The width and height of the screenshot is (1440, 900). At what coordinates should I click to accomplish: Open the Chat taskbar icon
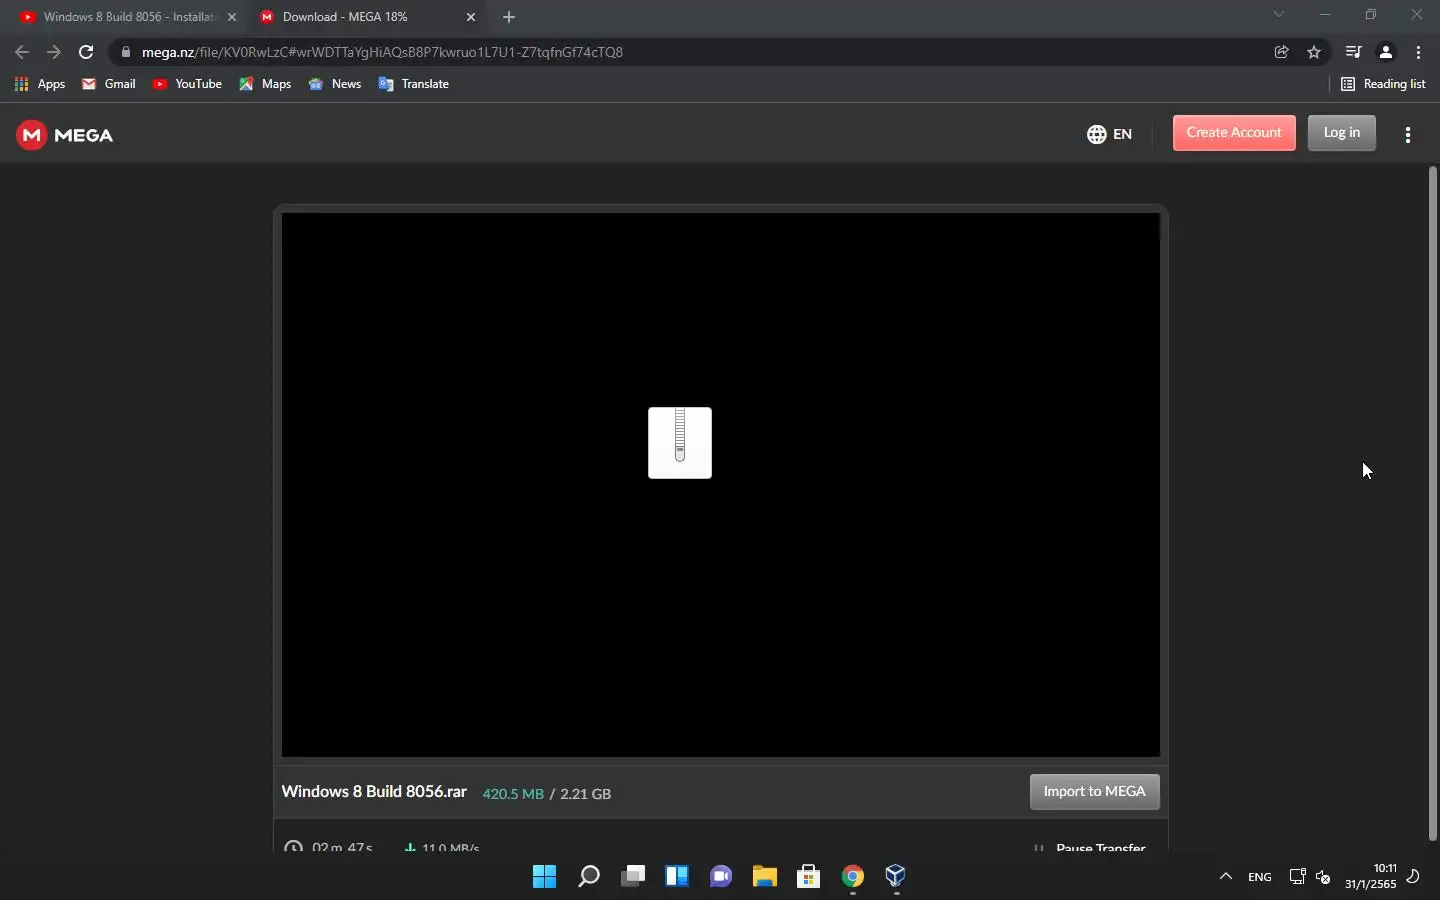click(x=721, y=877)
